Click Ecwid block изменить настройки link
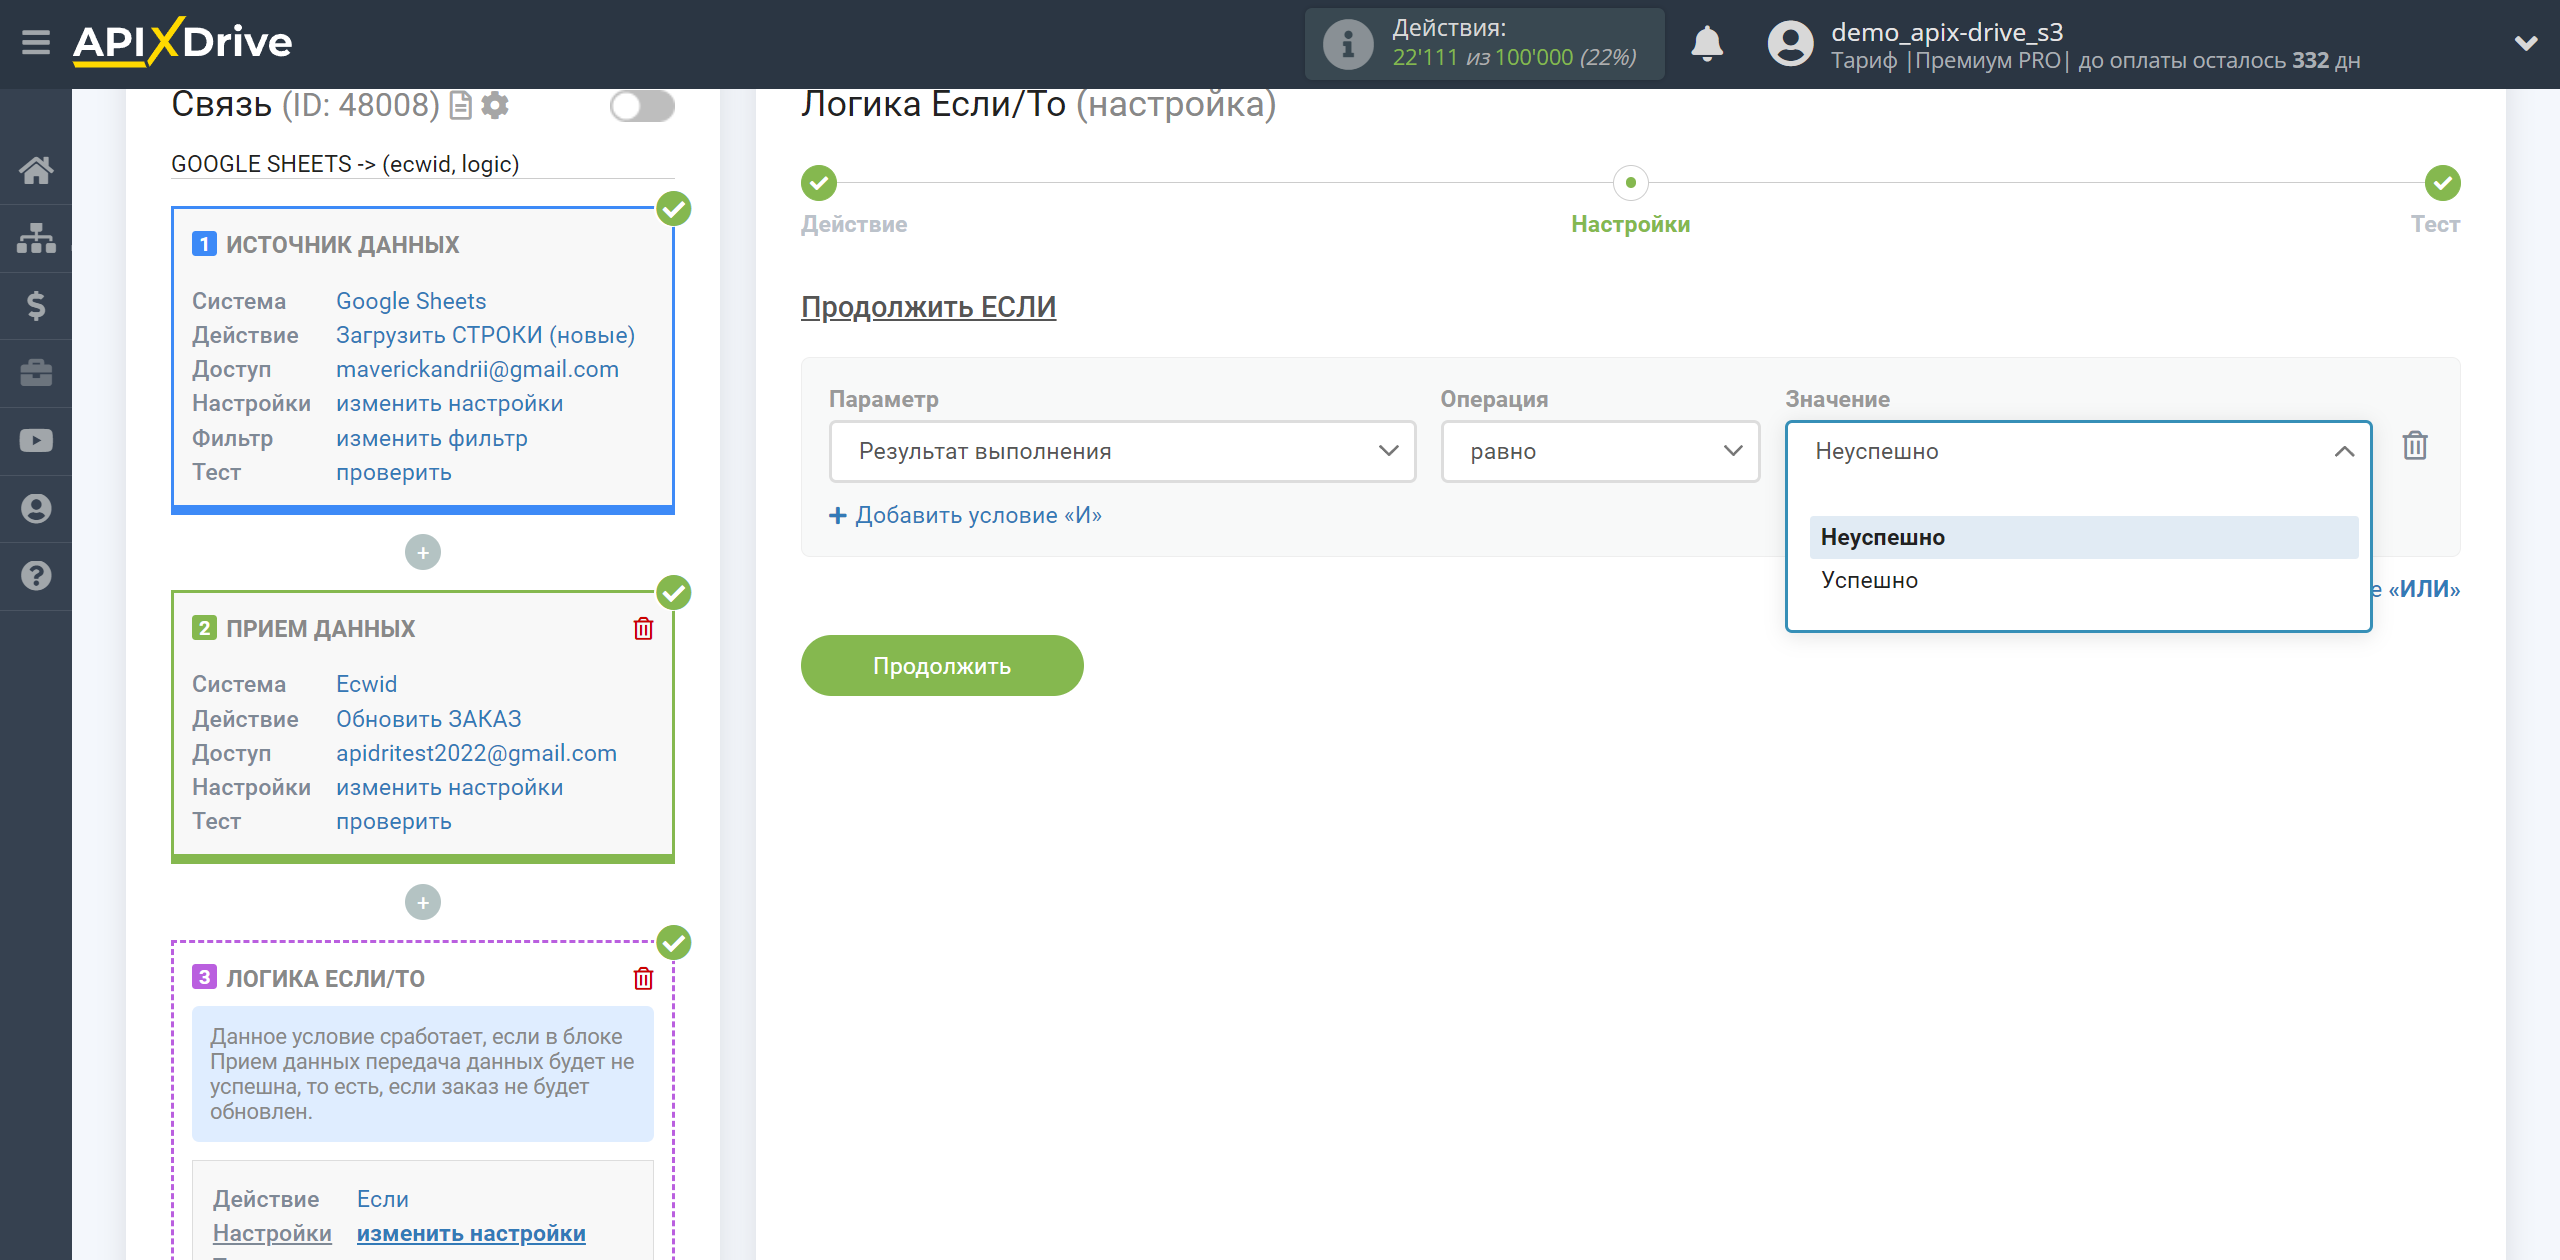This screenshot has height=1260, width=2560. pyautogui.click(x=449, y=787)
